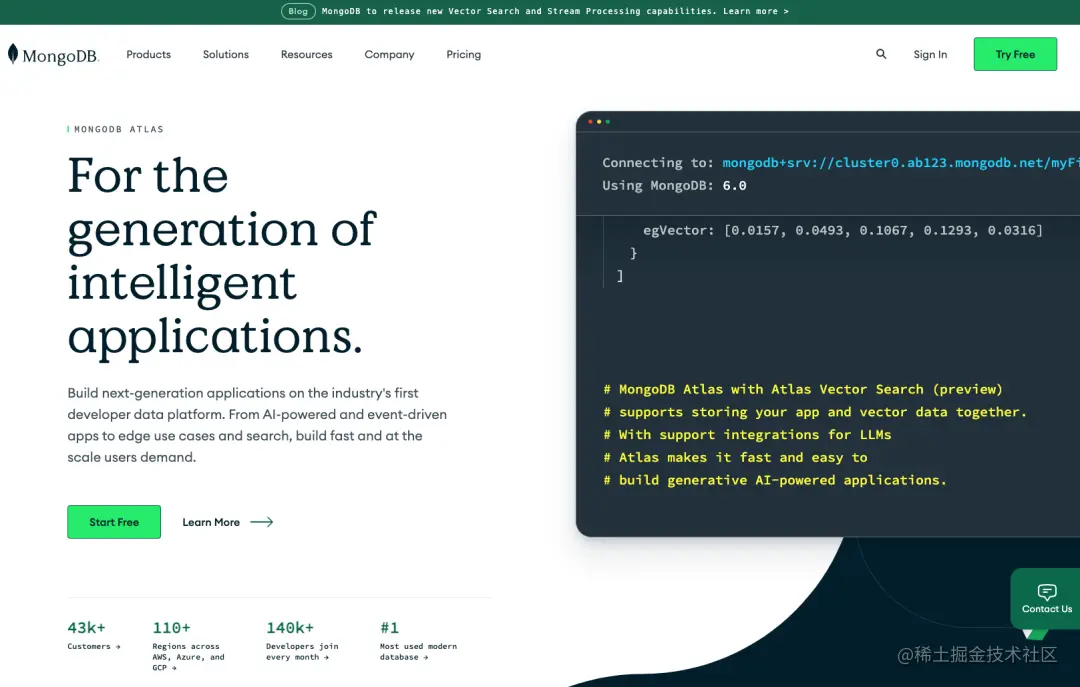
Task: Click the Try Free button
Action: (x=1015, y=54)
